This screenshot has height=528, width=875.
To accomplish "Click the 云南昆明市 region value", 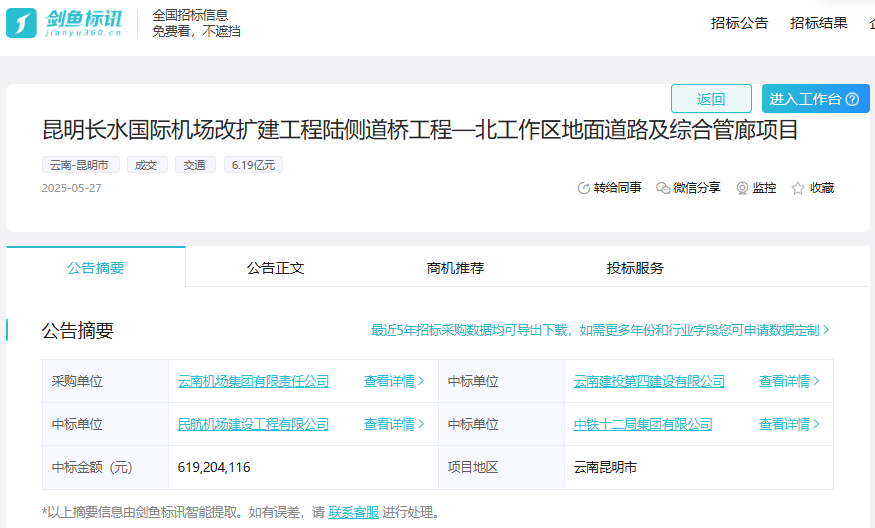I will [605, 467].
